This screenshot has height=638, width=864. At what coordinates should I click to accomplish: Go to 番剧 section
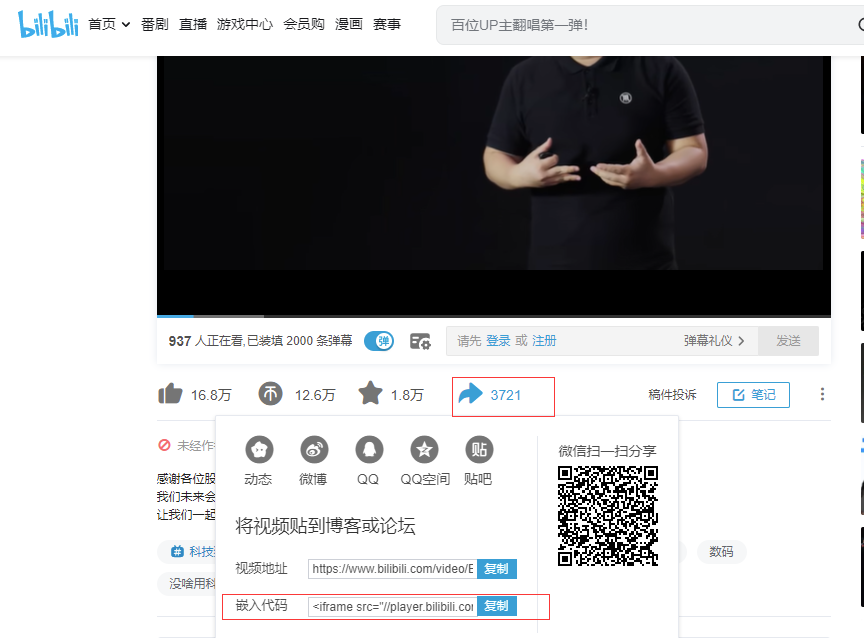(155, 24)
